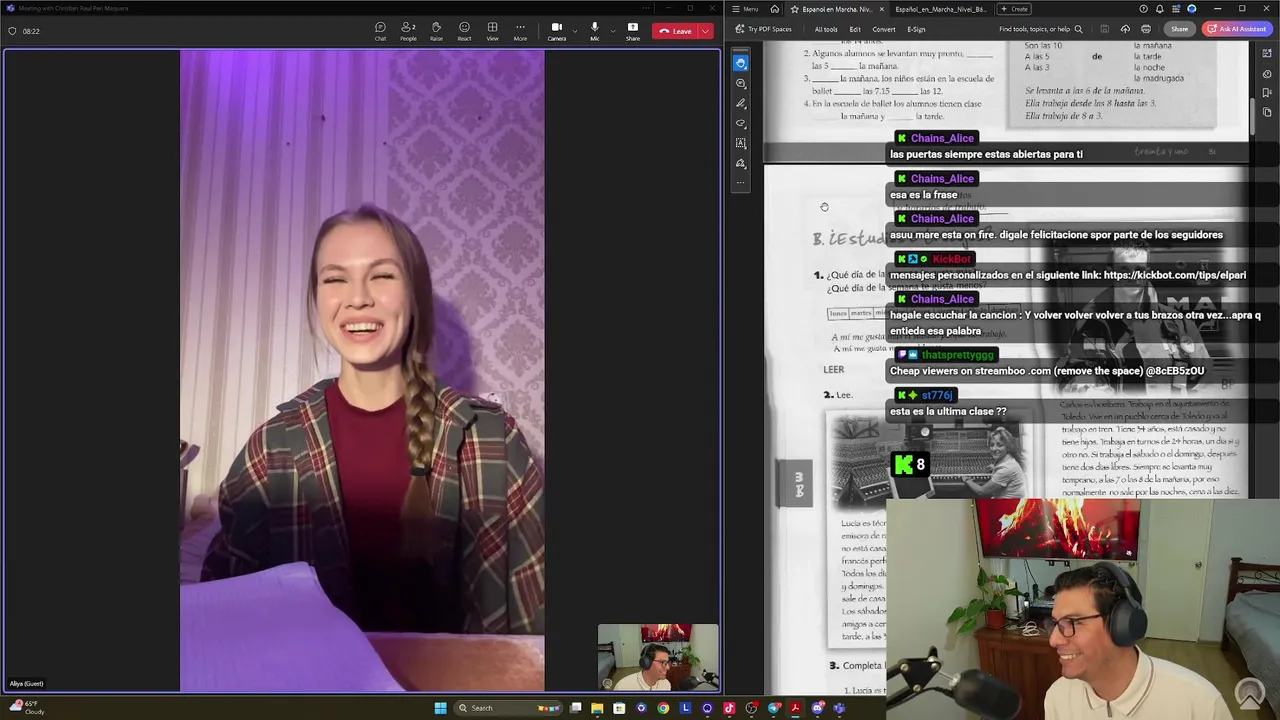Open the bookmarks panel in right rail
The width and height of the screenshot is (1280, 720).
click(1267, 93)
